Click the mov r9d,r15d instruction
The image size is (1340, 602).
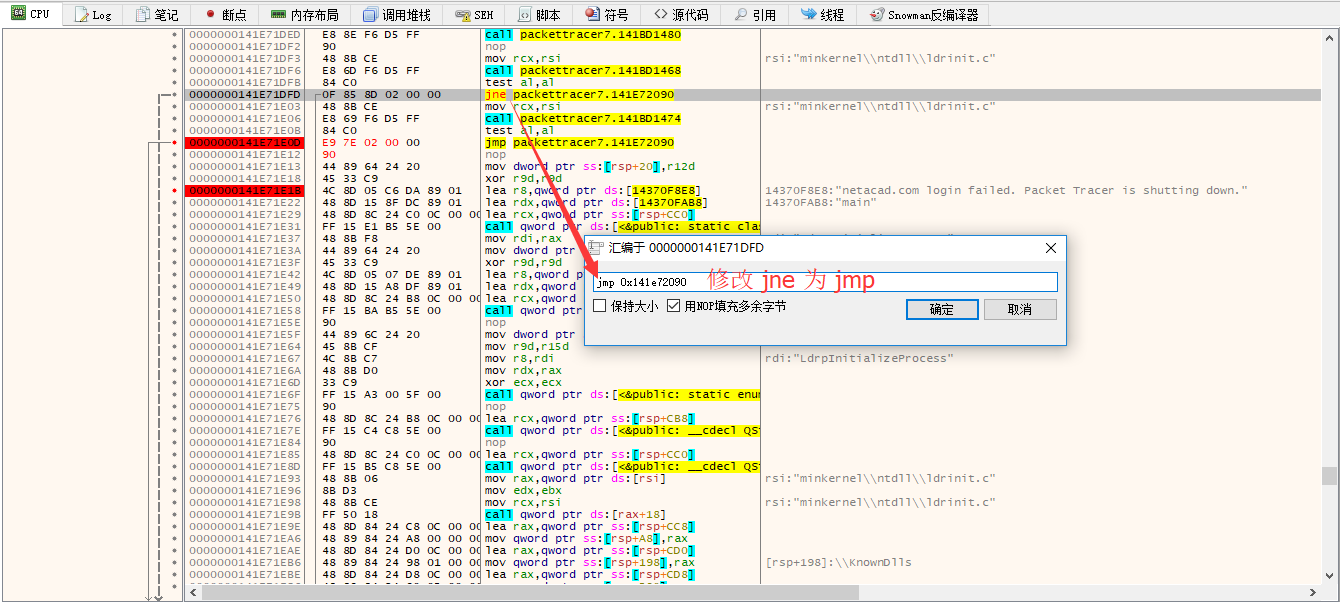(x=527, y=347)
